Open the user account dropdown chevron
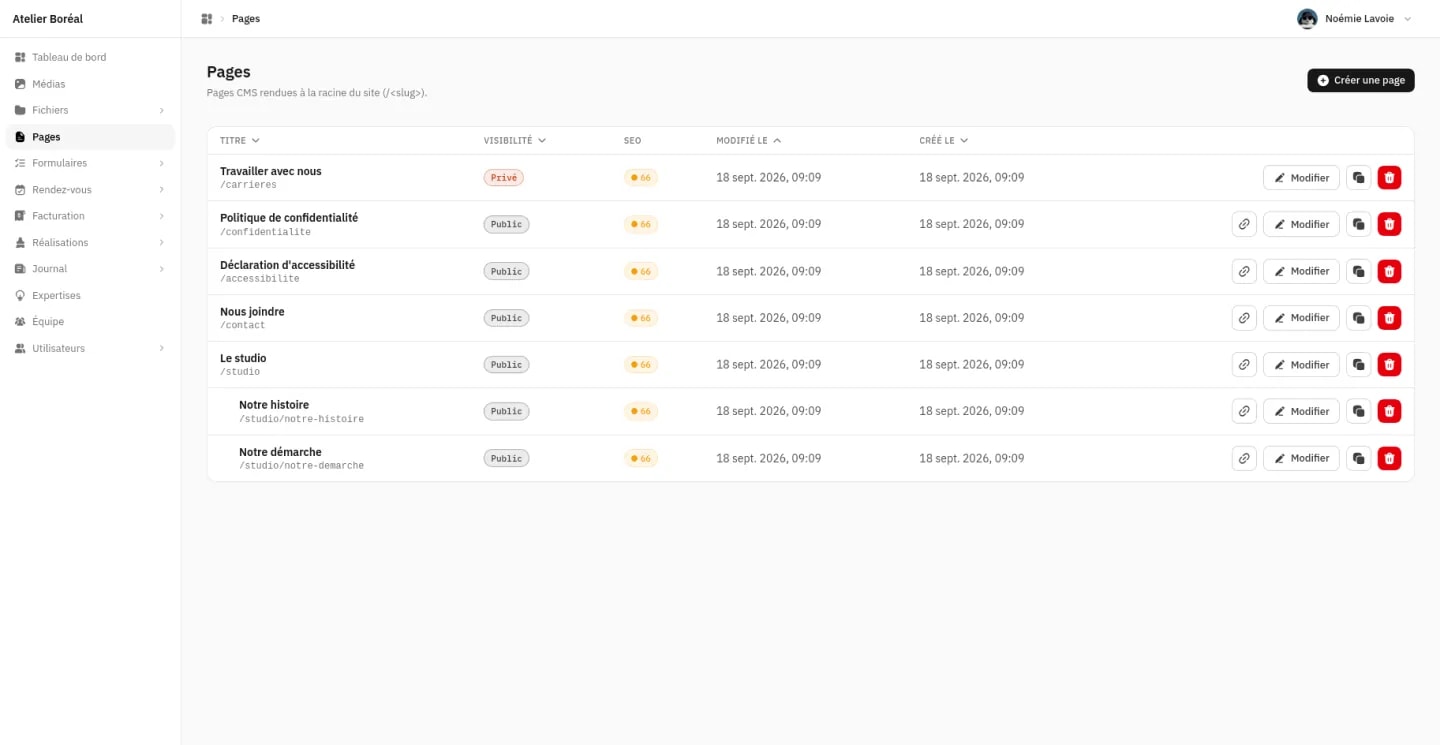The image size is (1440, 745). (1408, 19)
